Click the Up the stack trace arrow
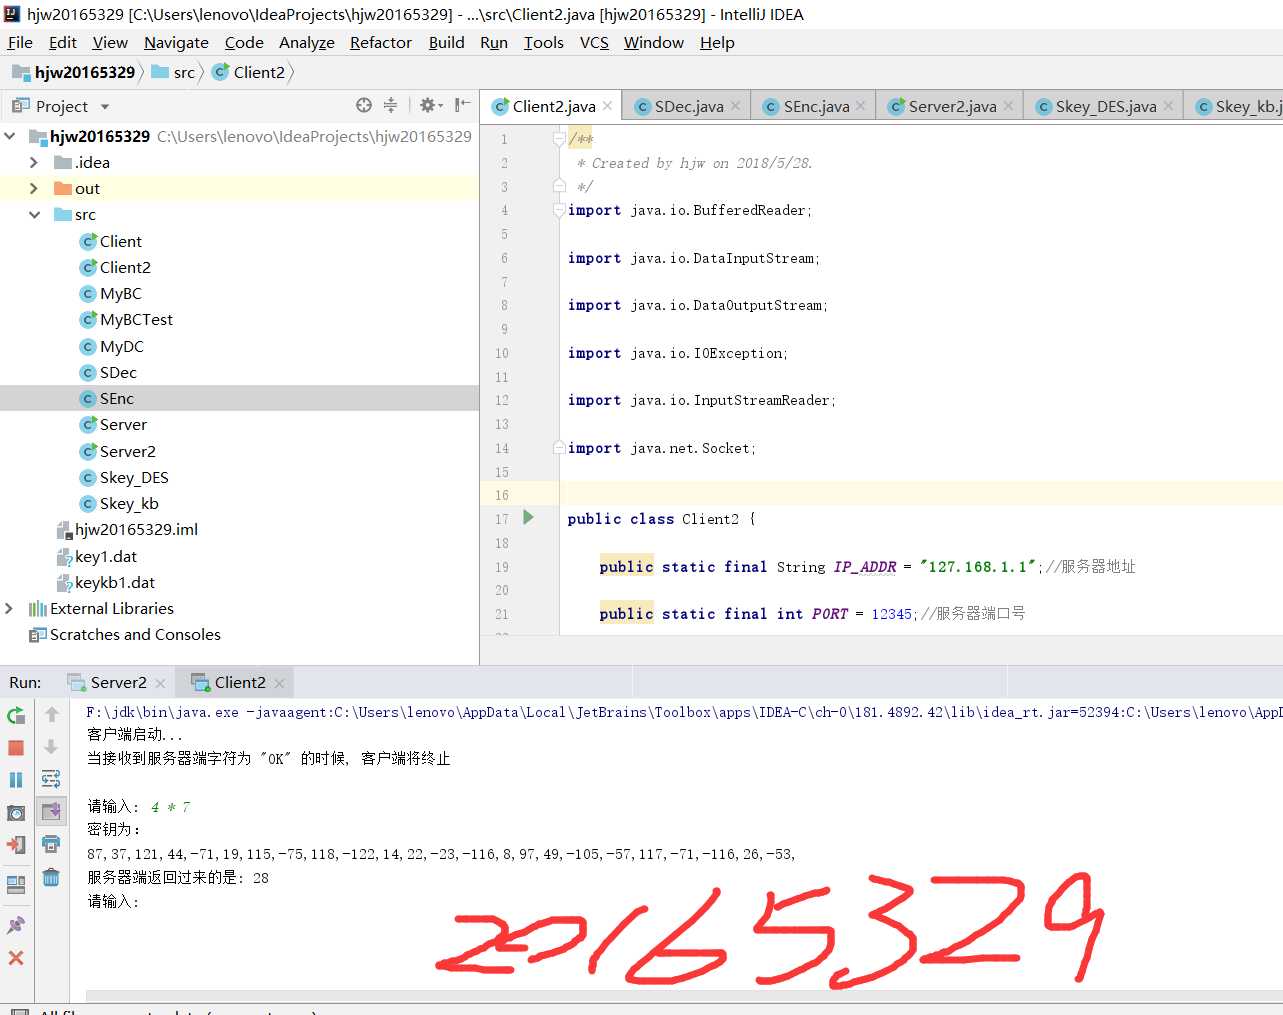Screen dimensions: 1283x1015 51,715
